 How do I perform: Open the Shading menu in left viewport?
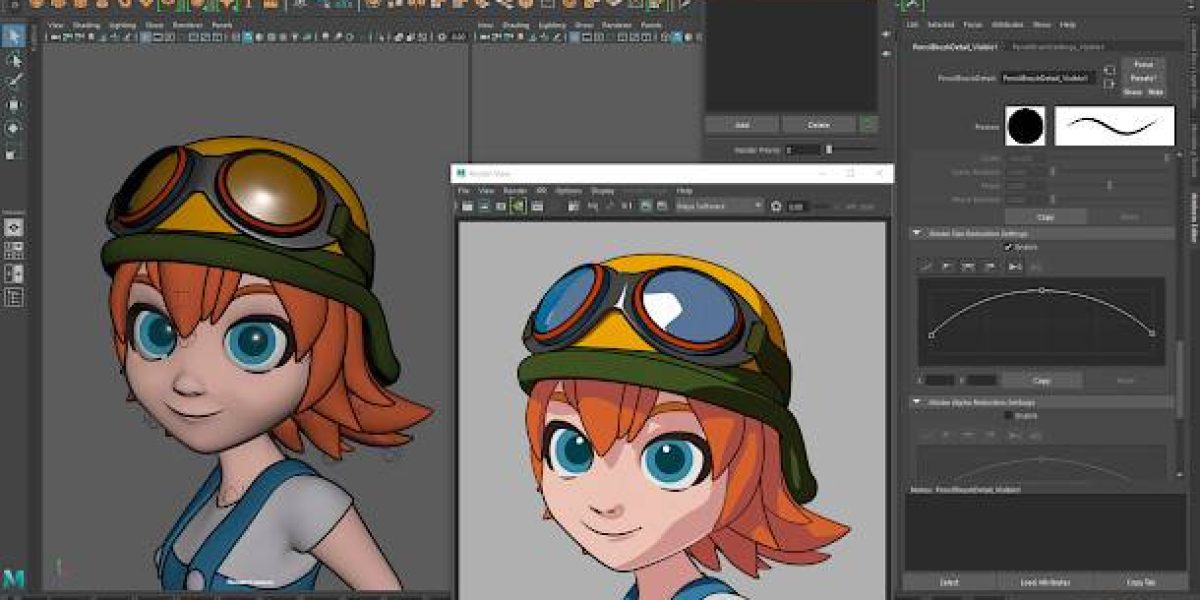pos(86,24)
